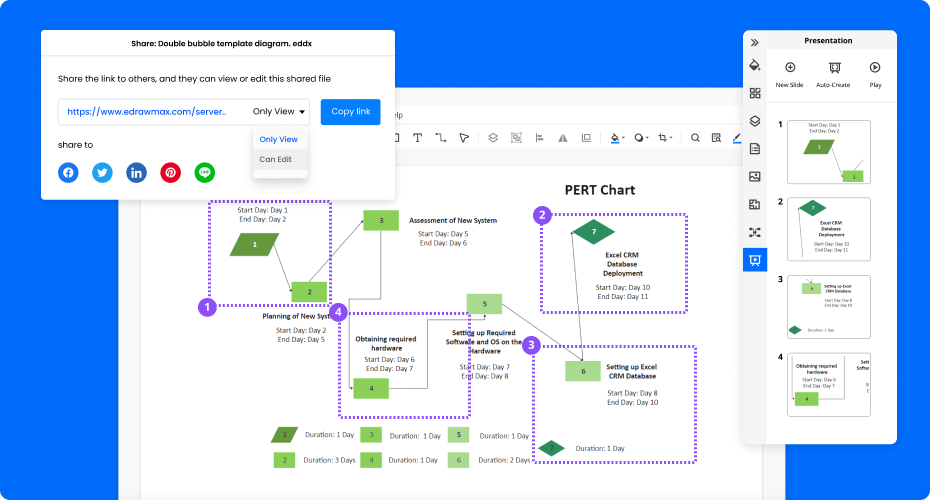Click the Copy link button

pyautogui.click(x=350, y=112)
